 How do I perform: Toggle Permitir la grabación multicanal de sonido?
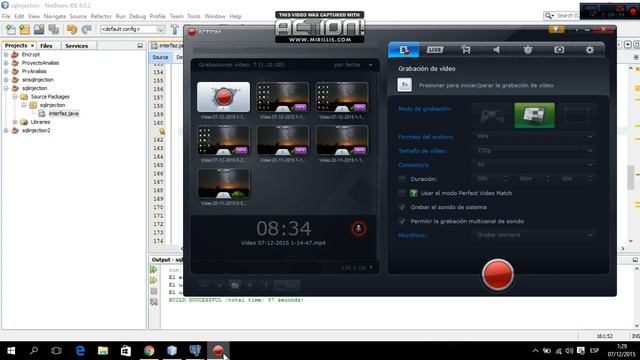(x=402, y=221)
